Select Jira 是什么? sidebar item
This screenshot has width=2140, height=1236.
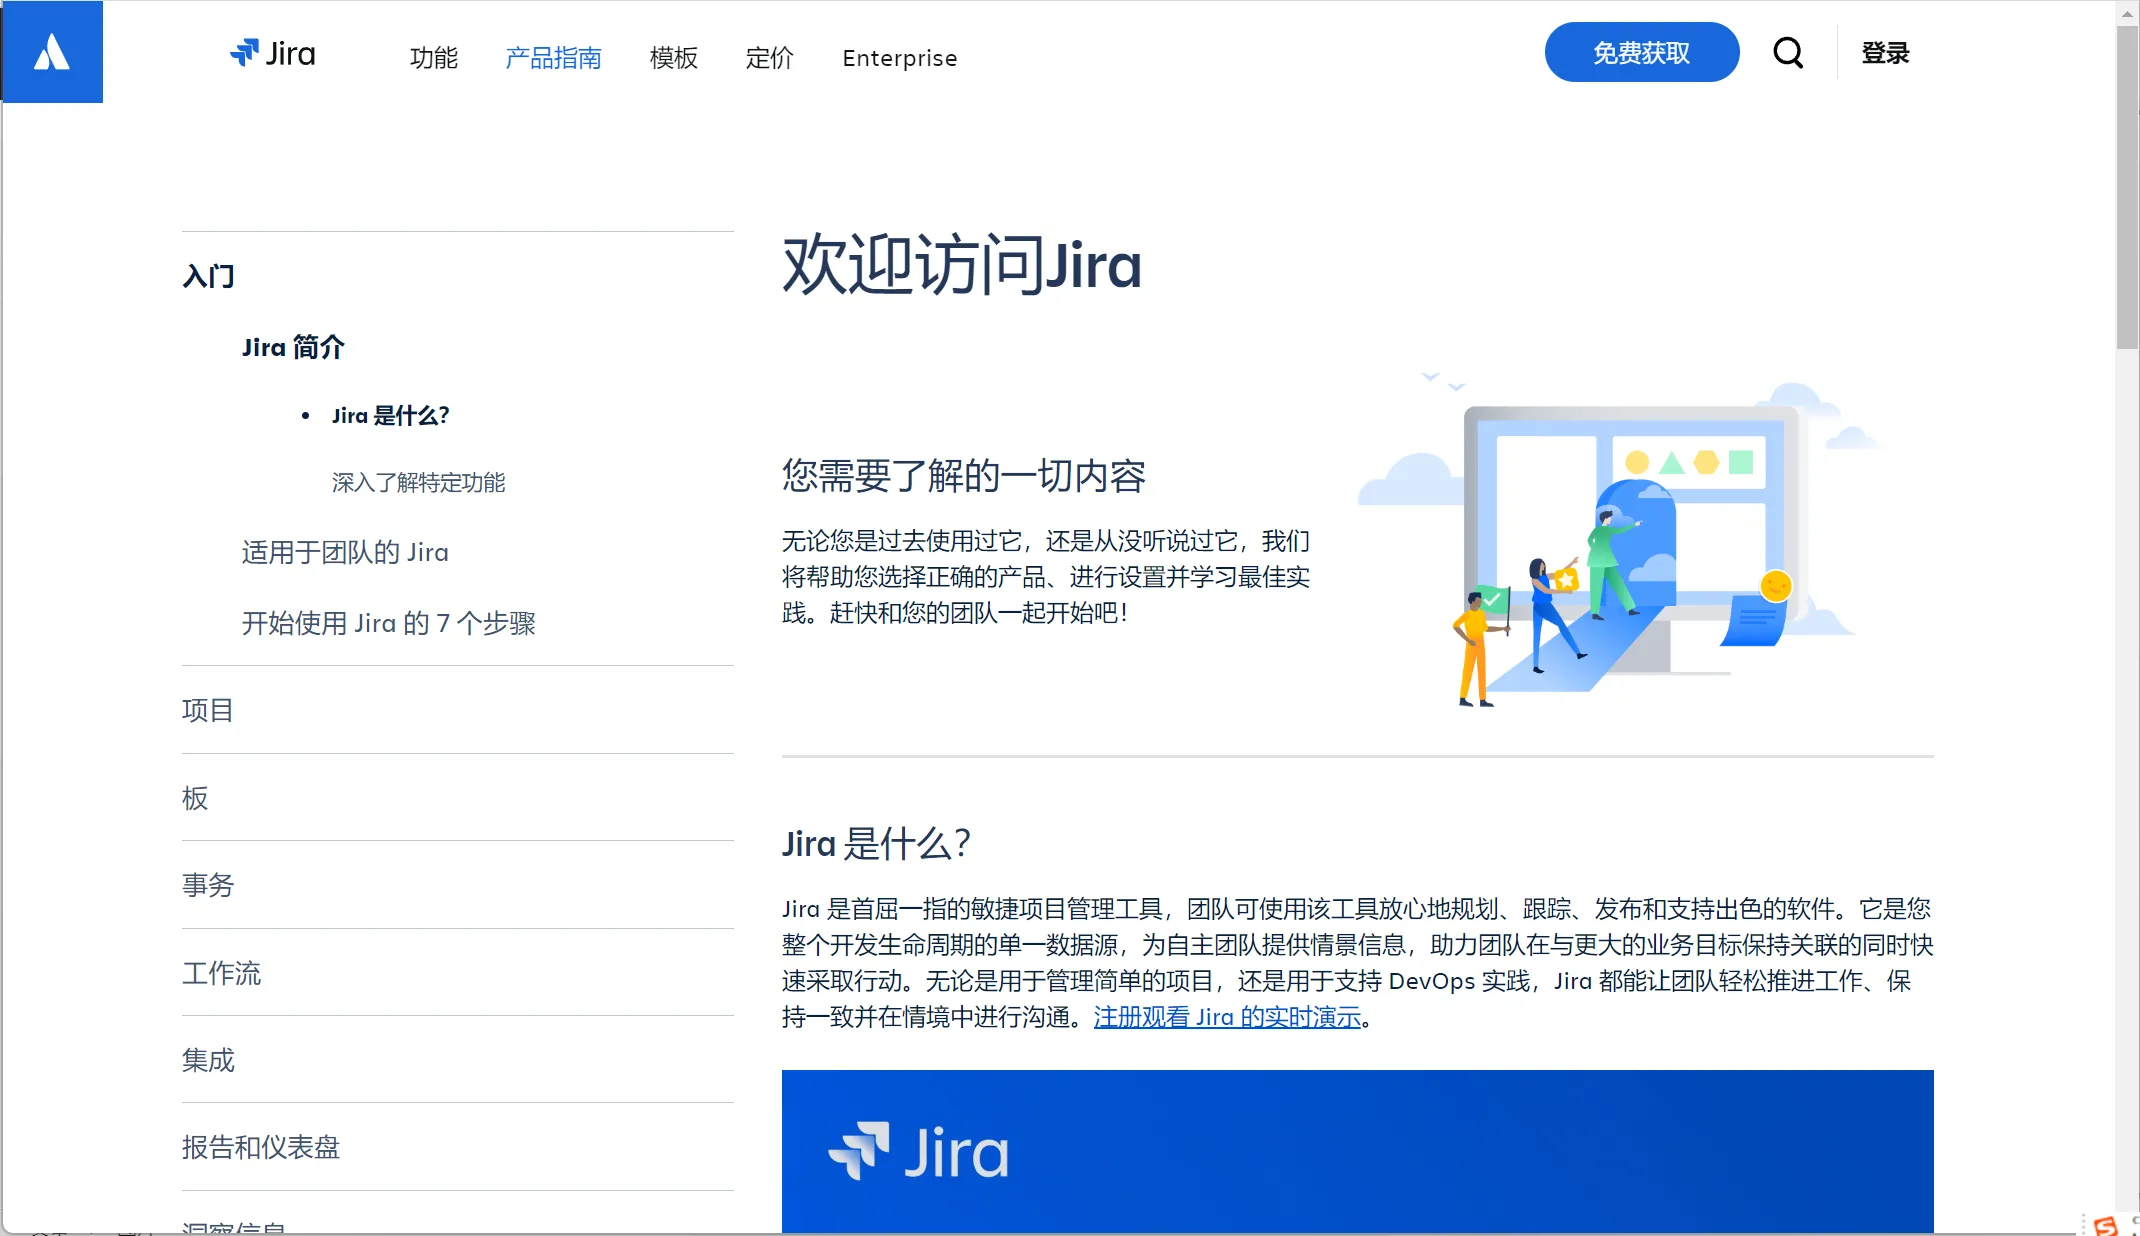tap(390, 415)
